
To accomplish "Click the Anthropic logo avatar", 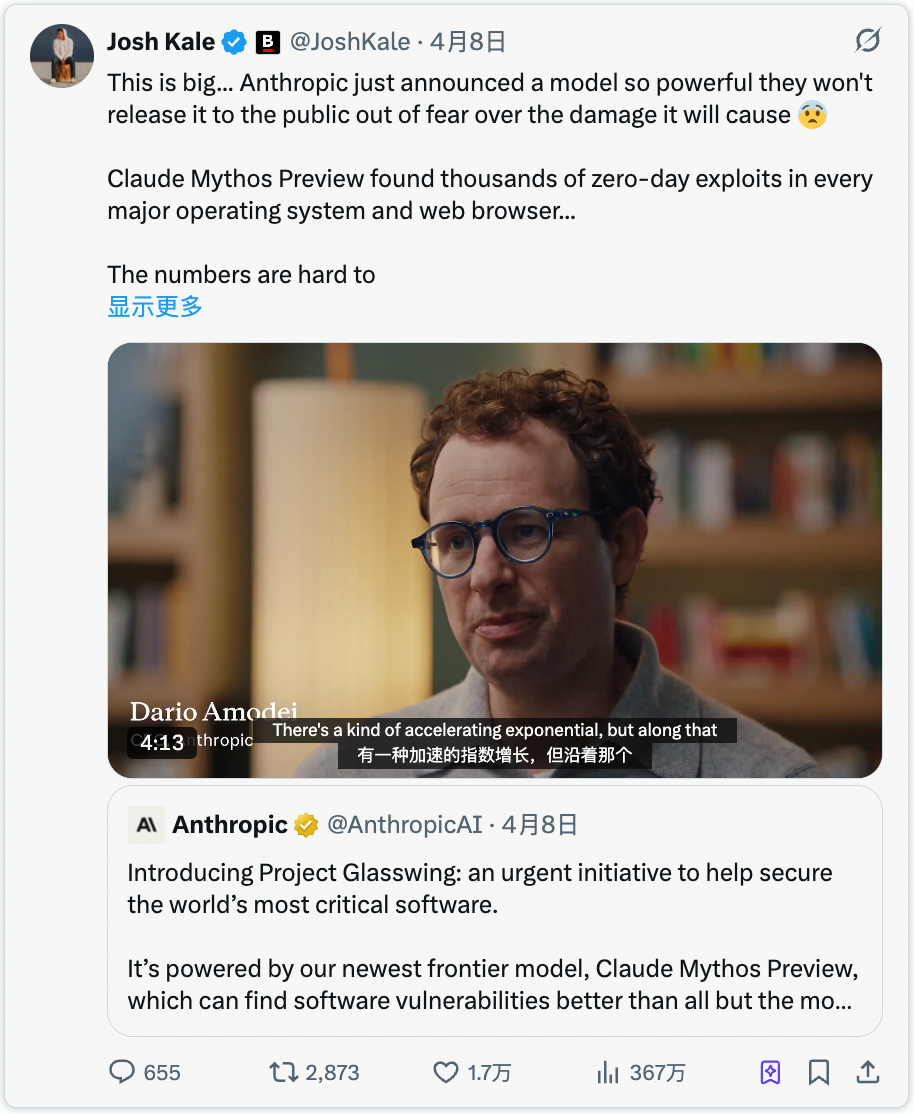I will pos(146,825).
